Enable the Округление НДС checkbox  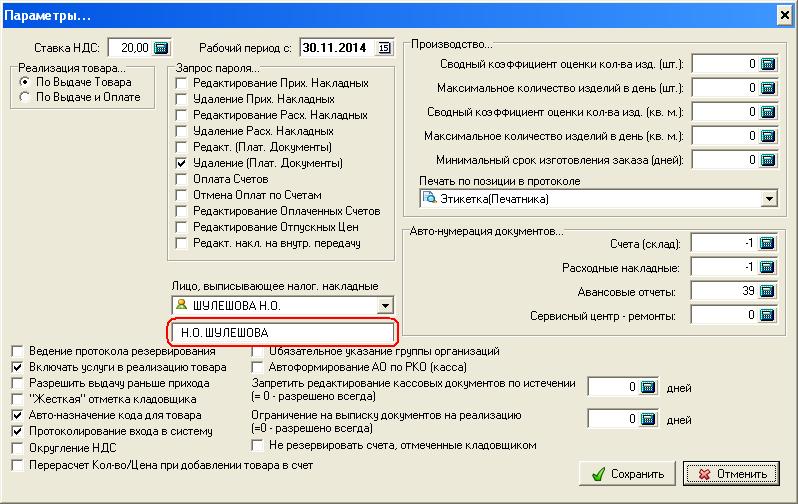click(17, 448)
